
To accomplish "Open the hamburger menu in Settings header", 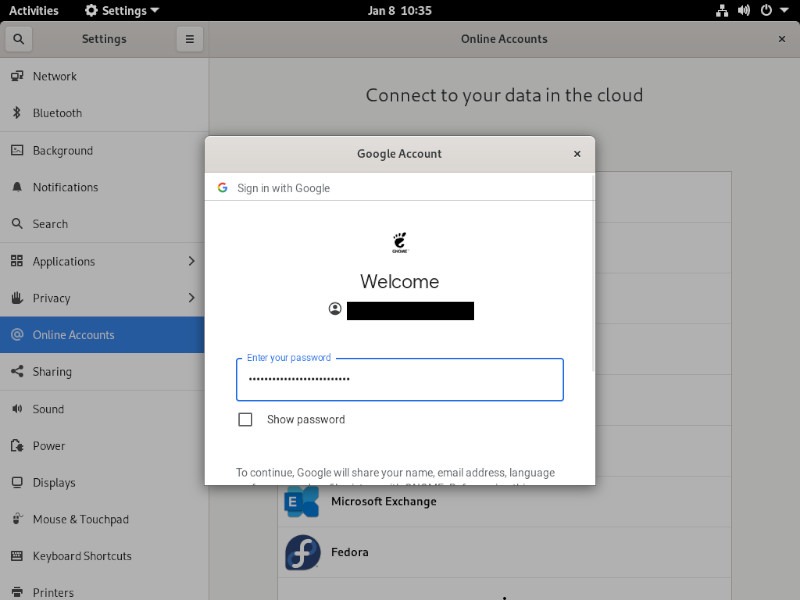I will pos(189,39).
